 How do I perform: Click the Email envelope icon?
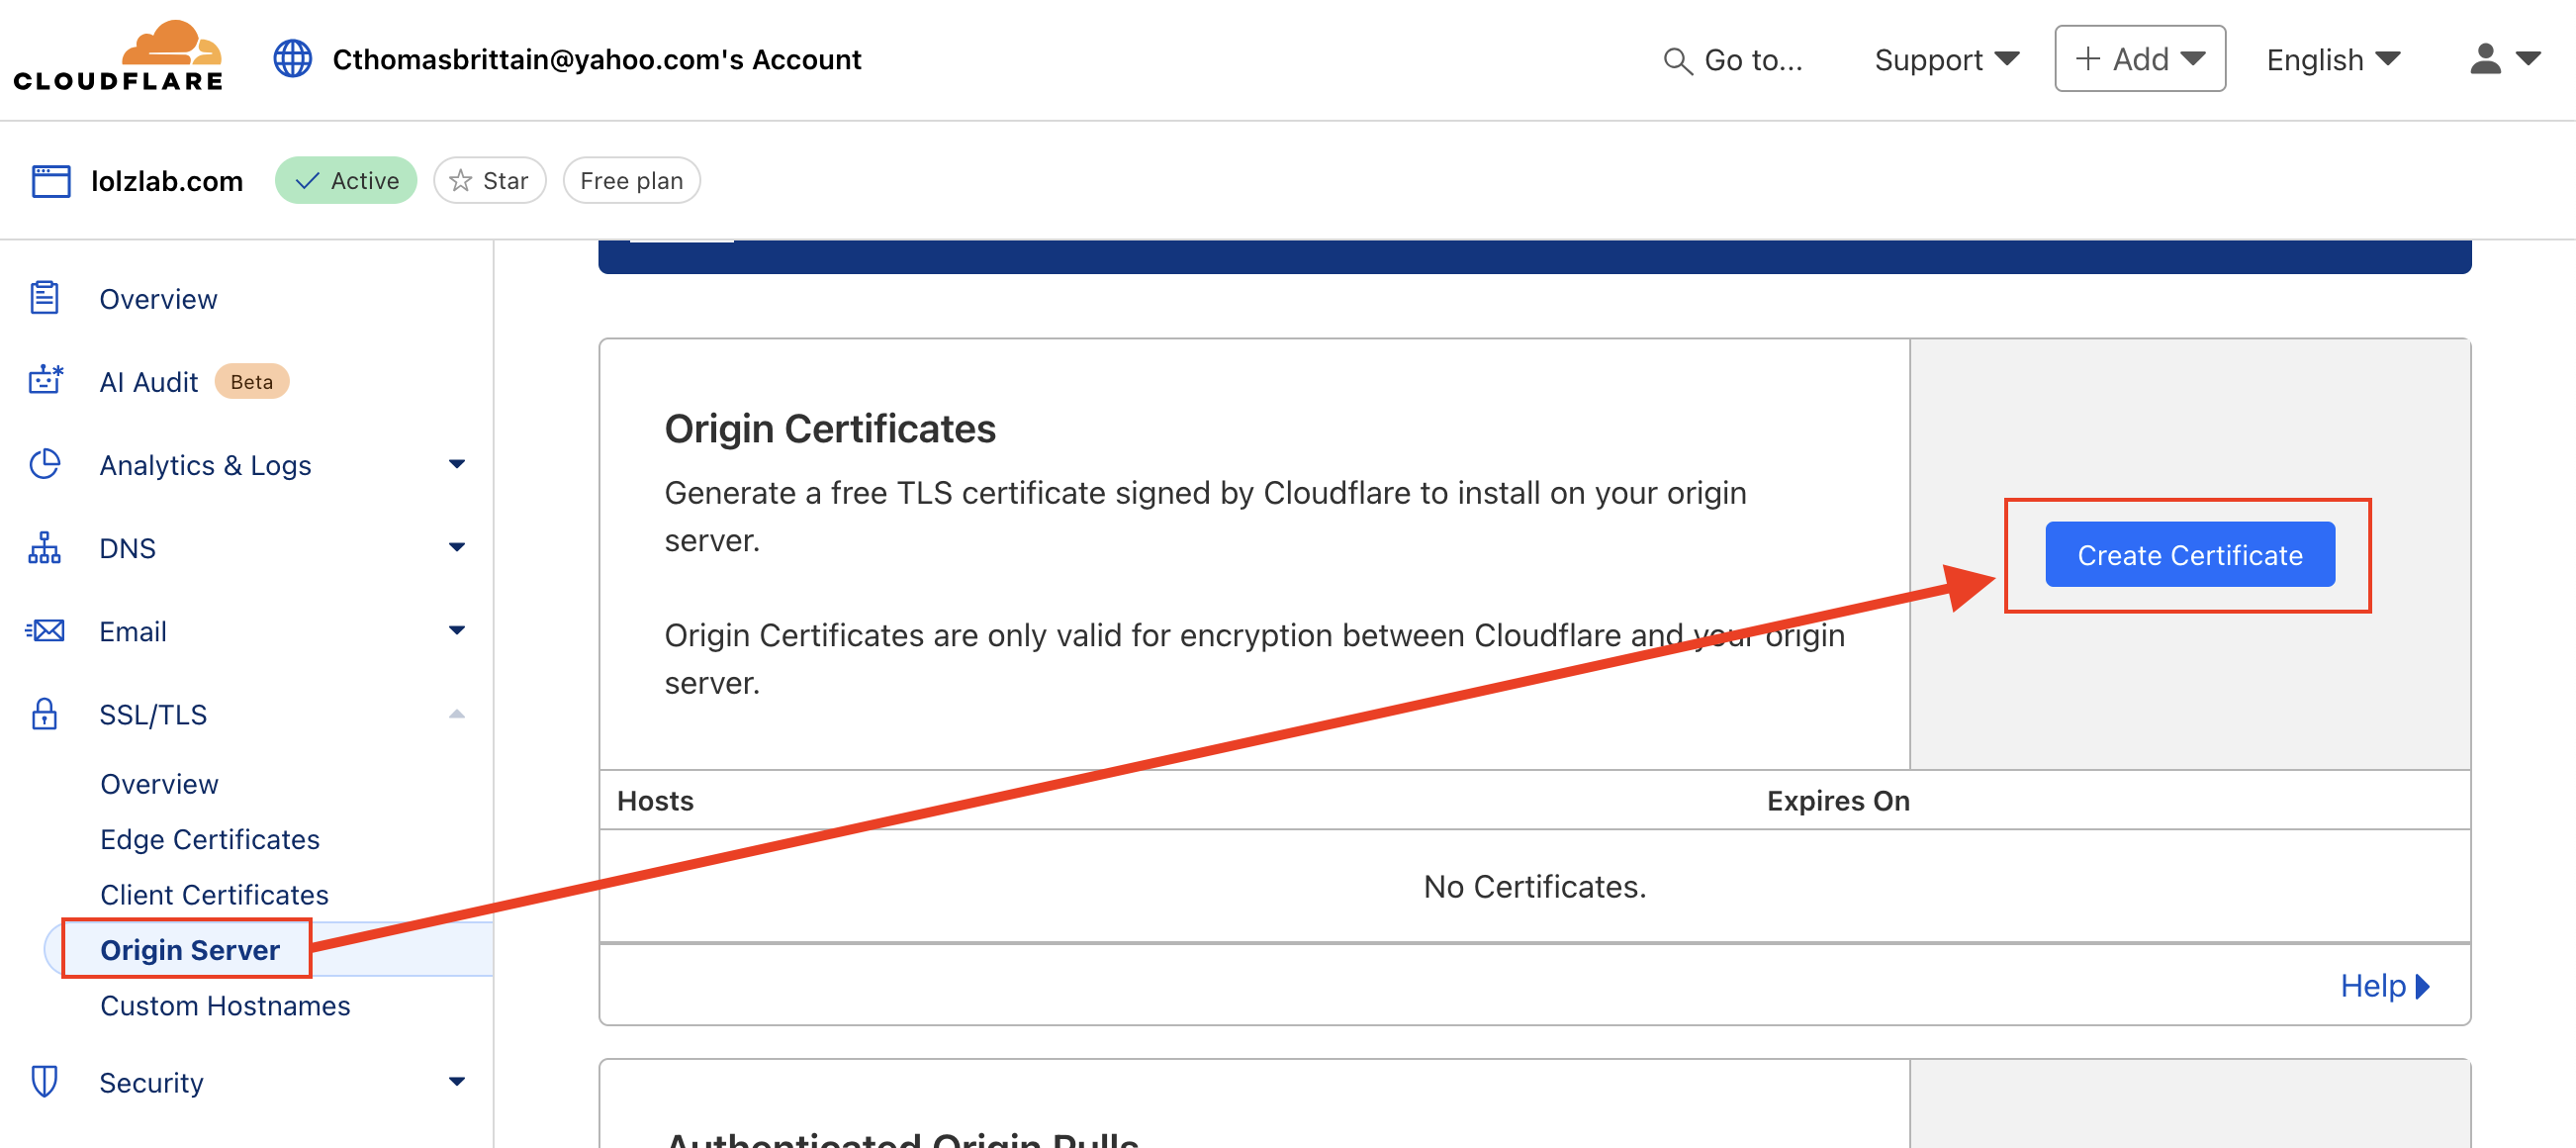[x=45, y=631]
